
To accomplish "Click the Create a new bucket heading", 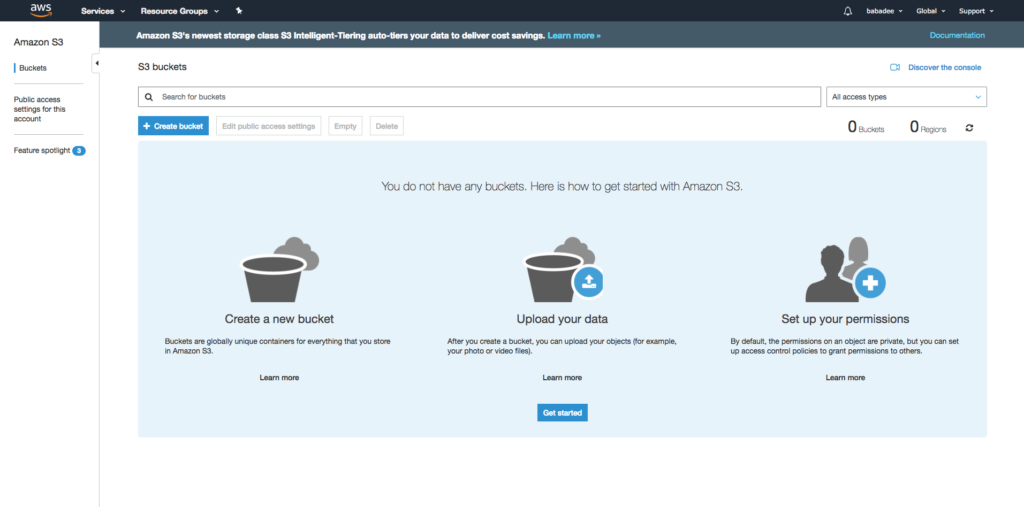I will 280,319.
